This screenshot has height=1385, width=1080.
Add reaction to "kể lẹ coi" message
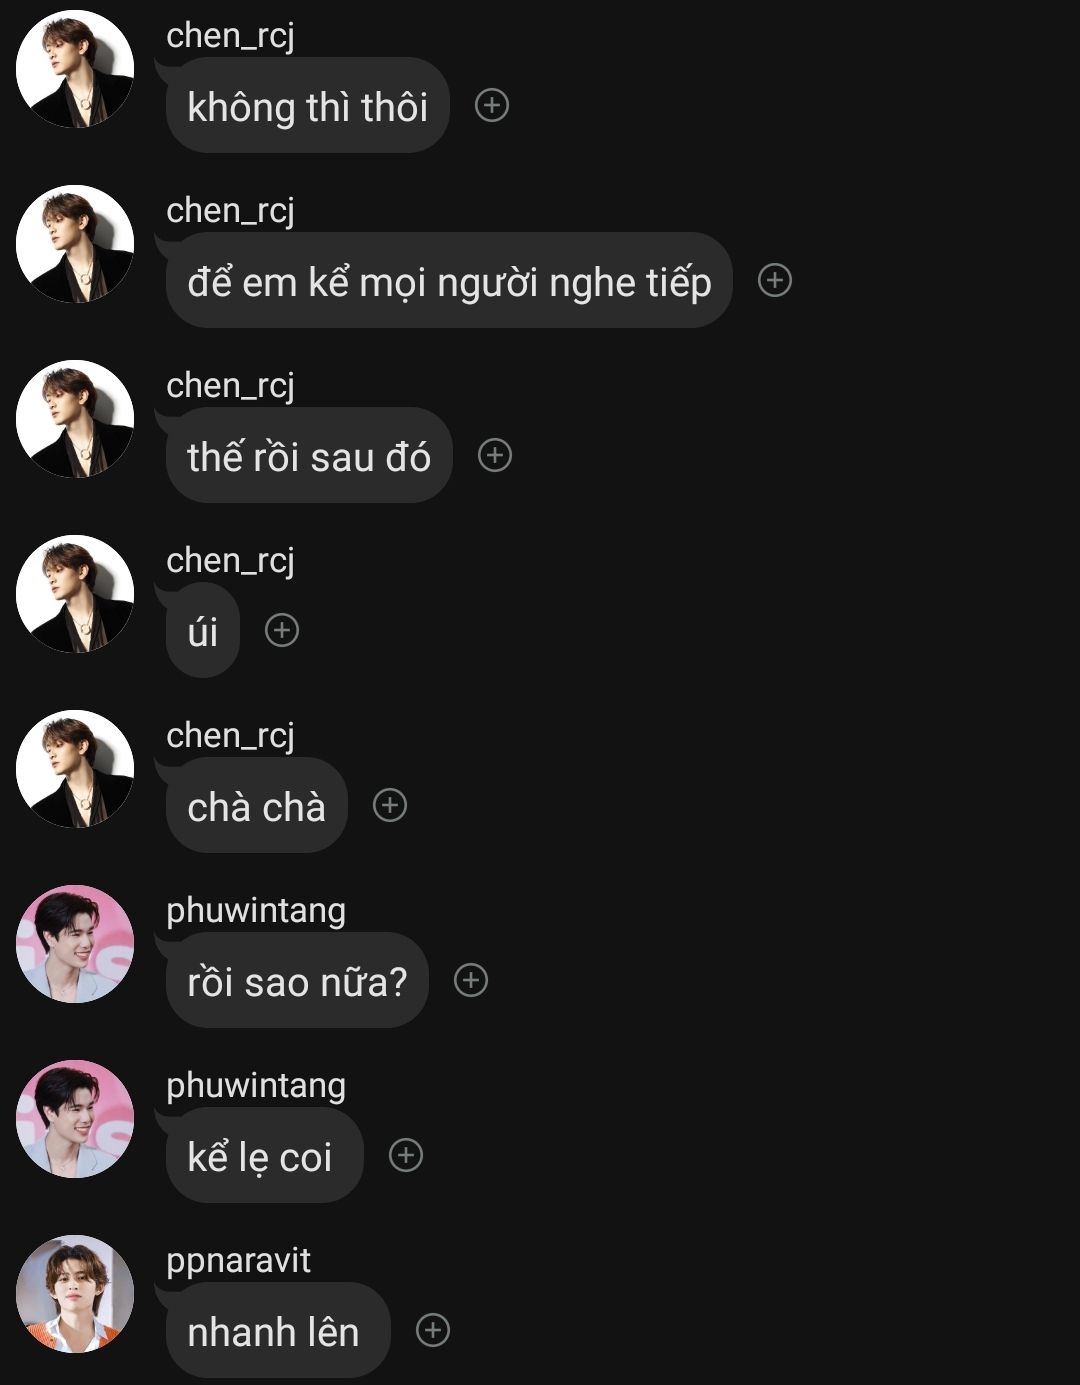[x=406, y=1155]
